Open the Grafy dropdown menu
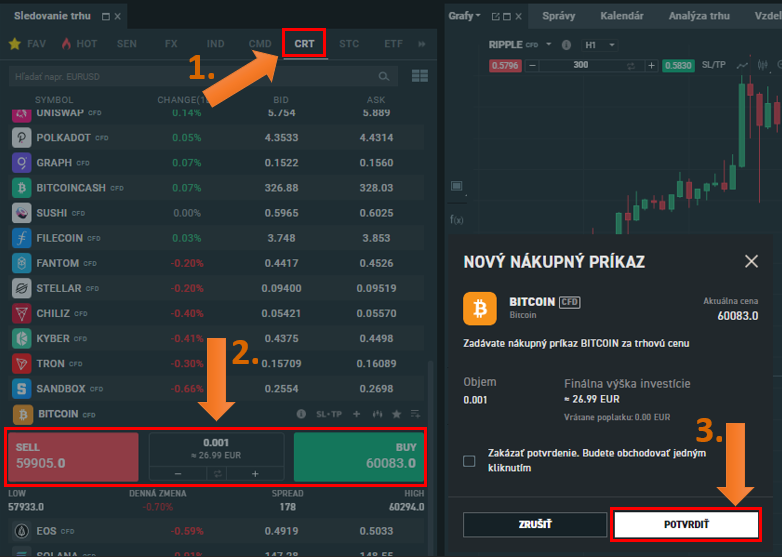 [464, 16]
